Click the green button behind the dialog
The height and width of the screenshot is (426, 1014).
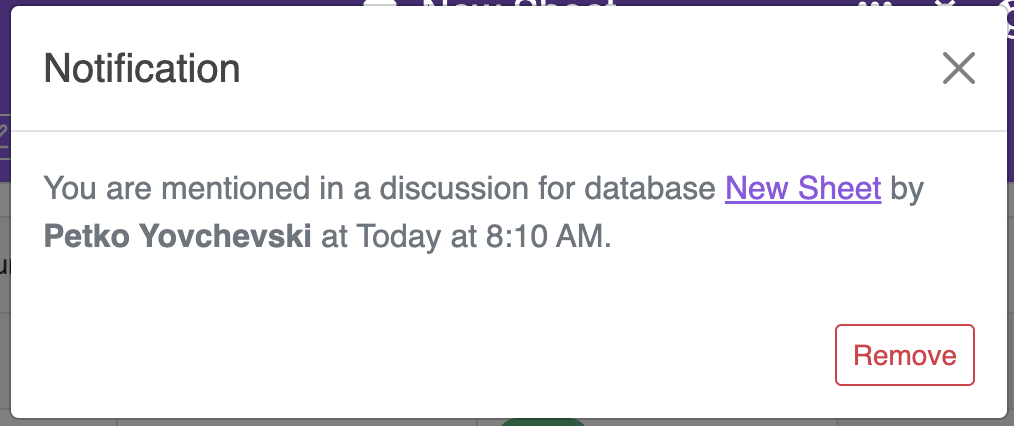pos(543,422)
